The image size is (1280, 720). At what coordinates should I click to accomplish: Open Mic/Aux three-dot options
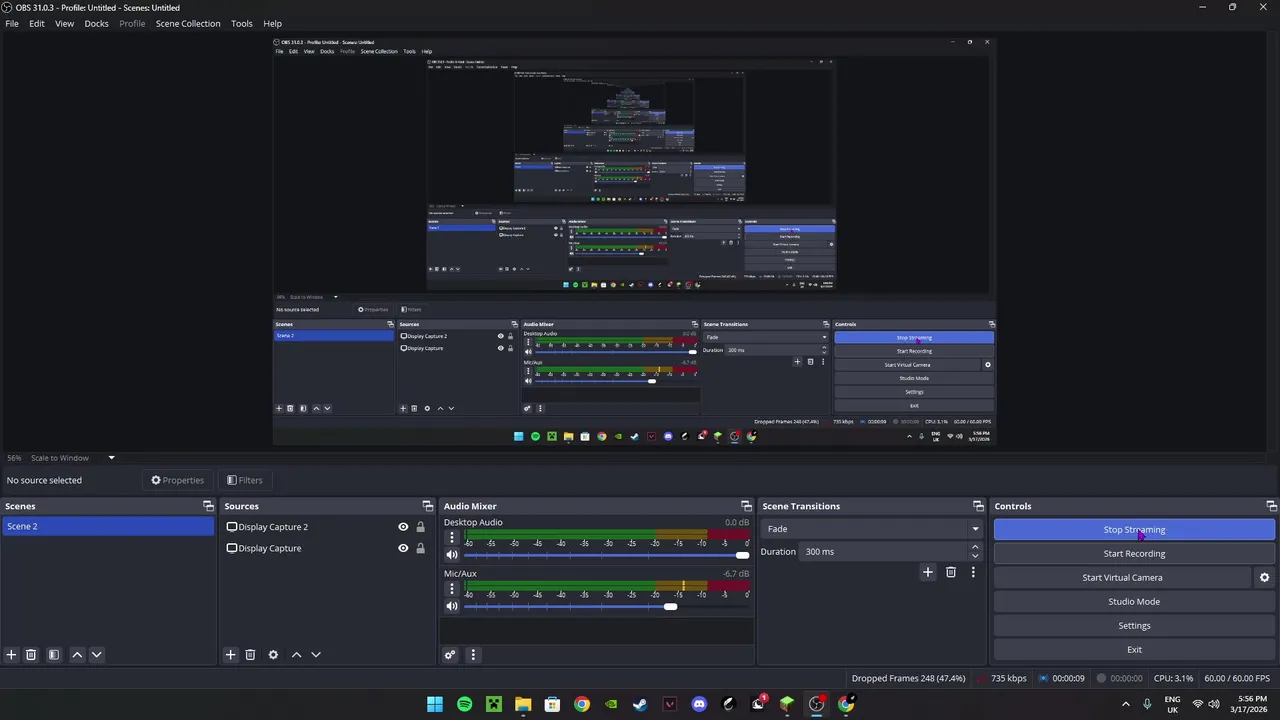(452, 589)
